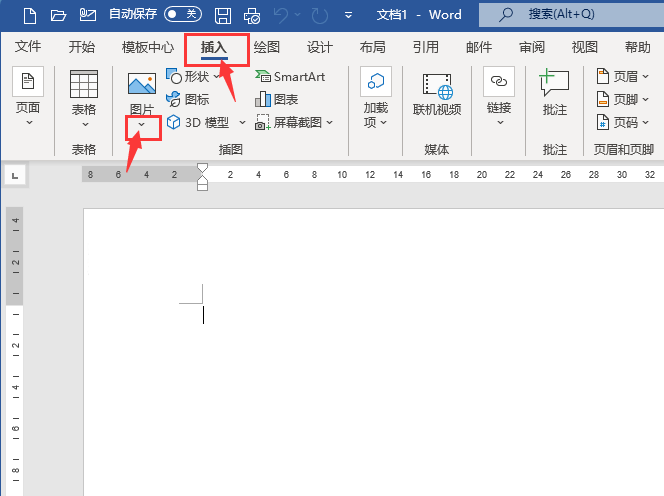664x496 pixels.
Task: Click the 加载项 (Add-ins) icon
Action: [x=376, y=81]
